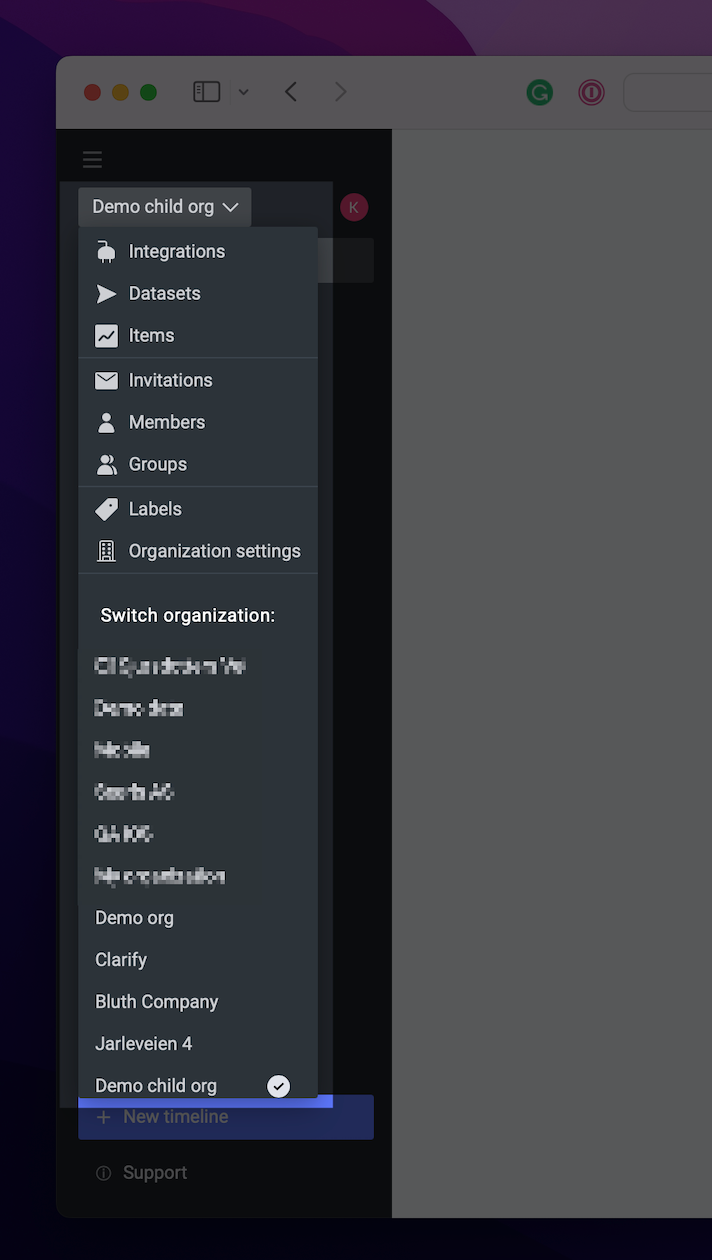
Task: Click the checkmark next to Demo child org
Action: point(279,1086)
